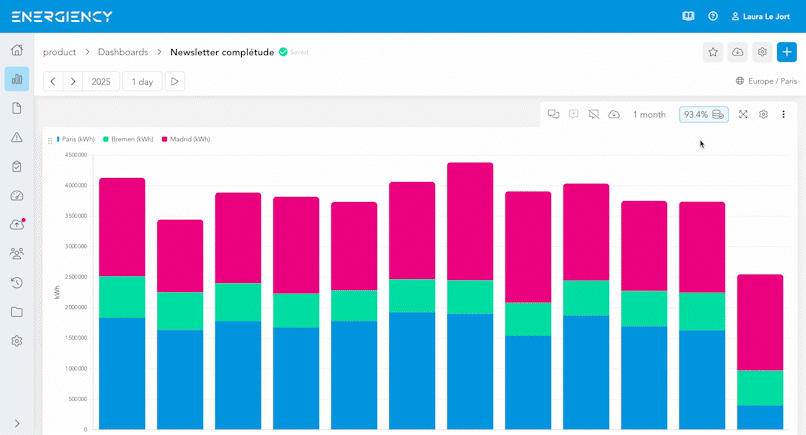
Task: Click the Energiency logo
Action: click(62, 16)
